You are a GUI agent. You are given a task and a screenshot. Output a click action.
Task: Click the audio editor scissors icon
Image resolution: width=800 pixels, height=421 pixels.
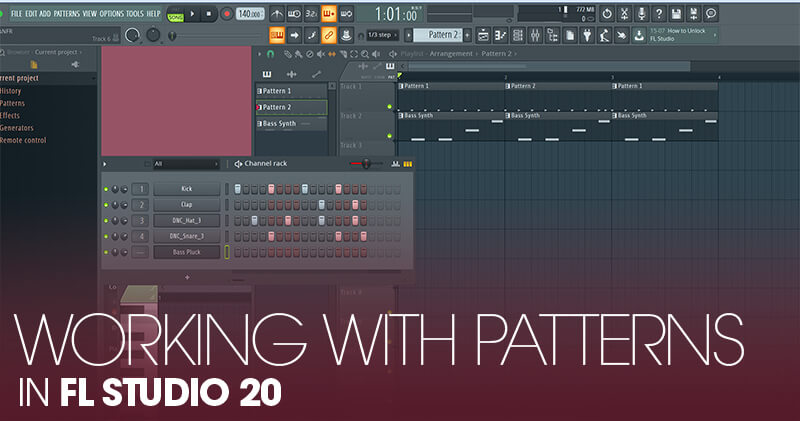[624, 14]
